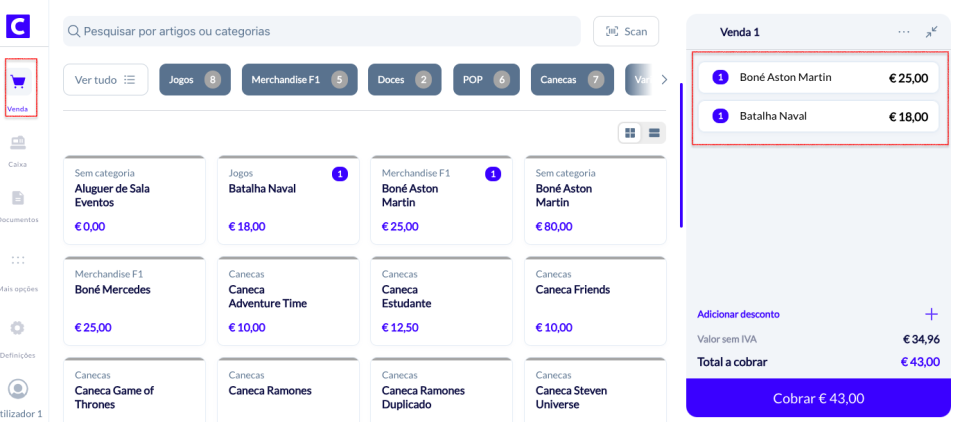Viewport: 960px width, 422px height.
Task: Select the Ver tudo category filter
Action: [x=105, y=80]
